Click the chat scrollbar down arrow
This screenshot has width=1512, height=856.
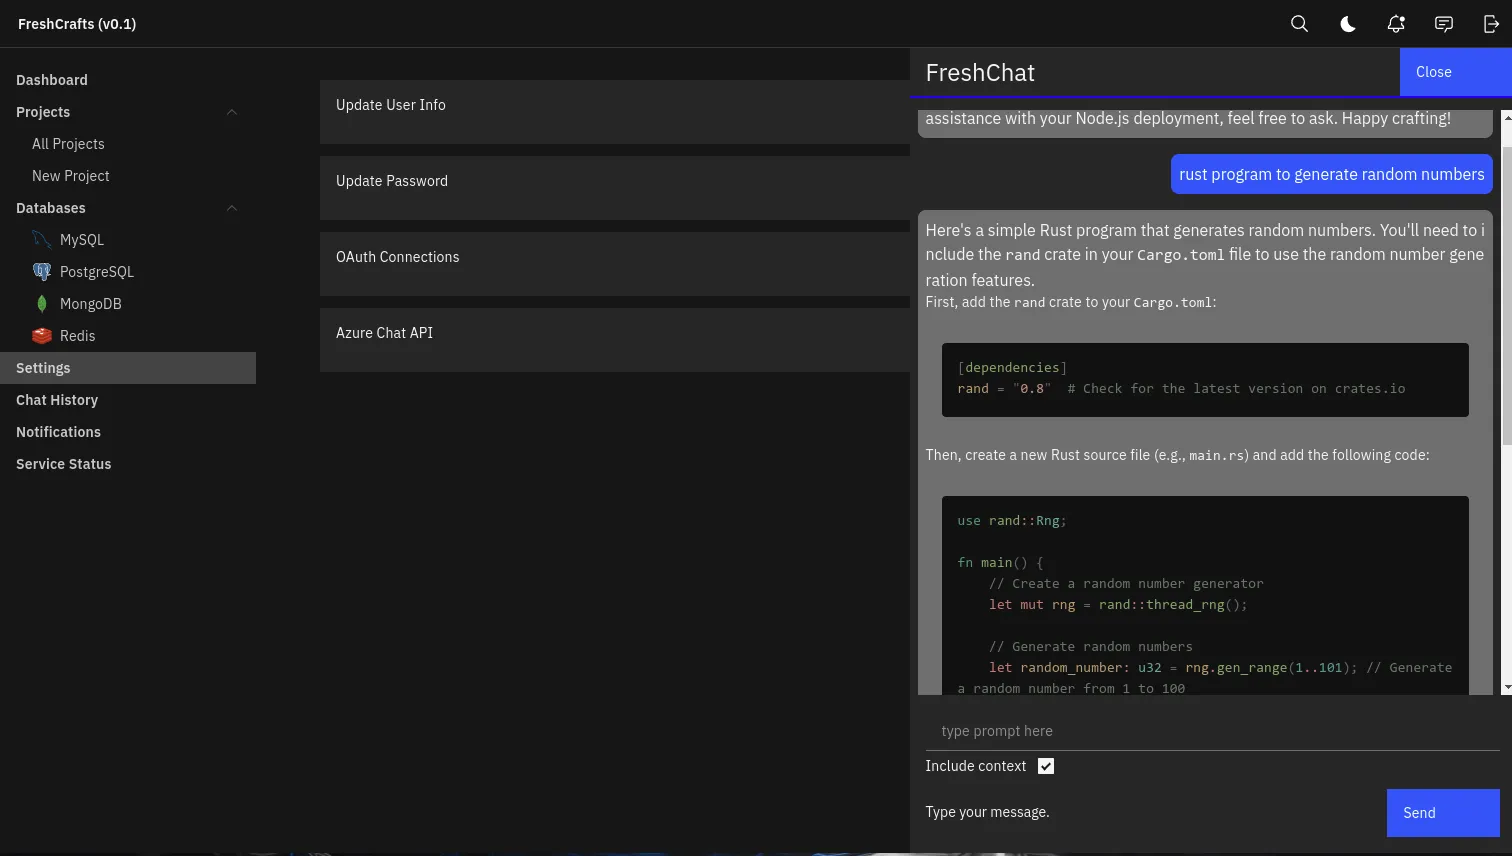click(x=1506, y=688)
